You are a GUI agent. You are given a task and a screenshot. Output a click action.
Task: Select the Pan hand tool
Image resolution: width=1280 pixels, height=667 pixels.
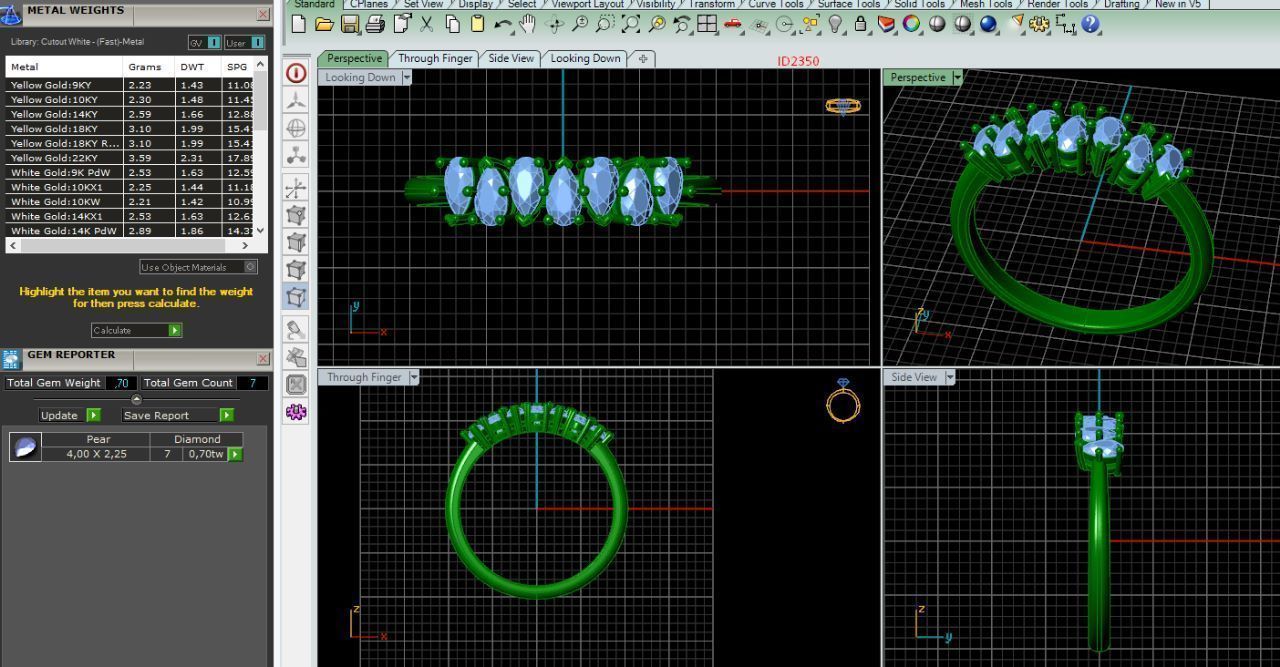click(527, 24)
